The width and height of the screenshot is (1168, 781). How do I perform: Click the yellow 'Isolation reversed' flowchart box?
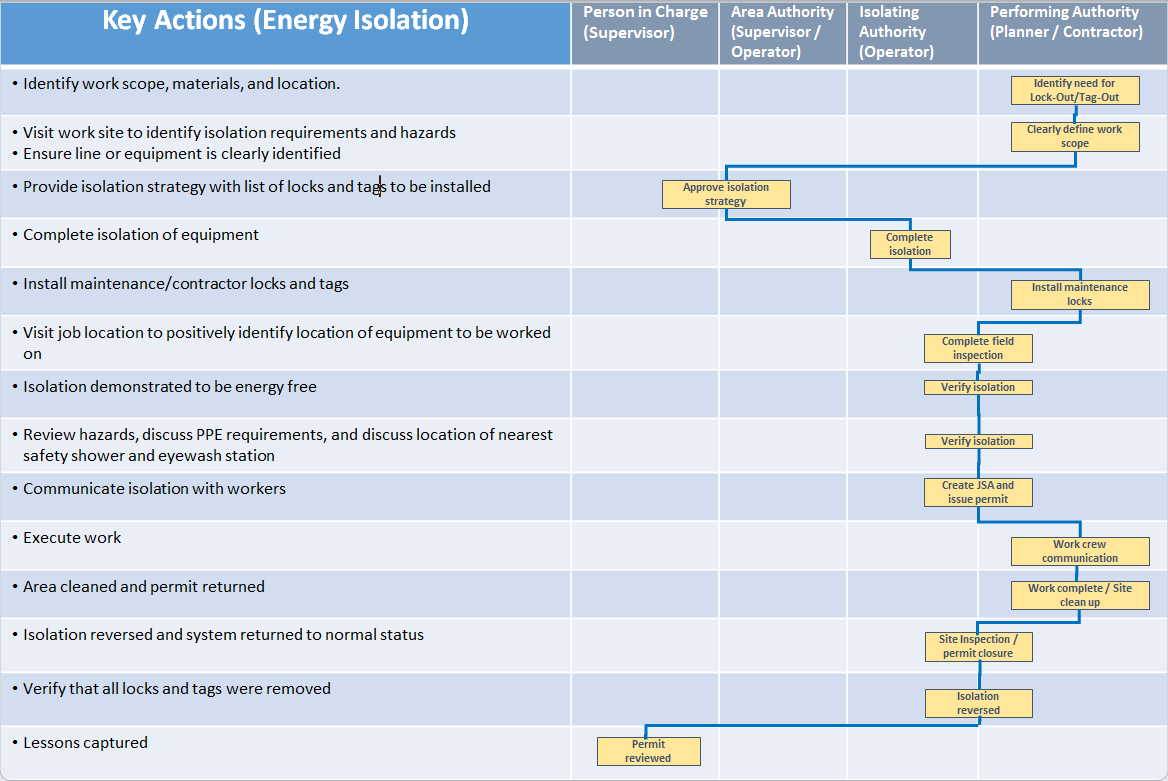[977, 704]
